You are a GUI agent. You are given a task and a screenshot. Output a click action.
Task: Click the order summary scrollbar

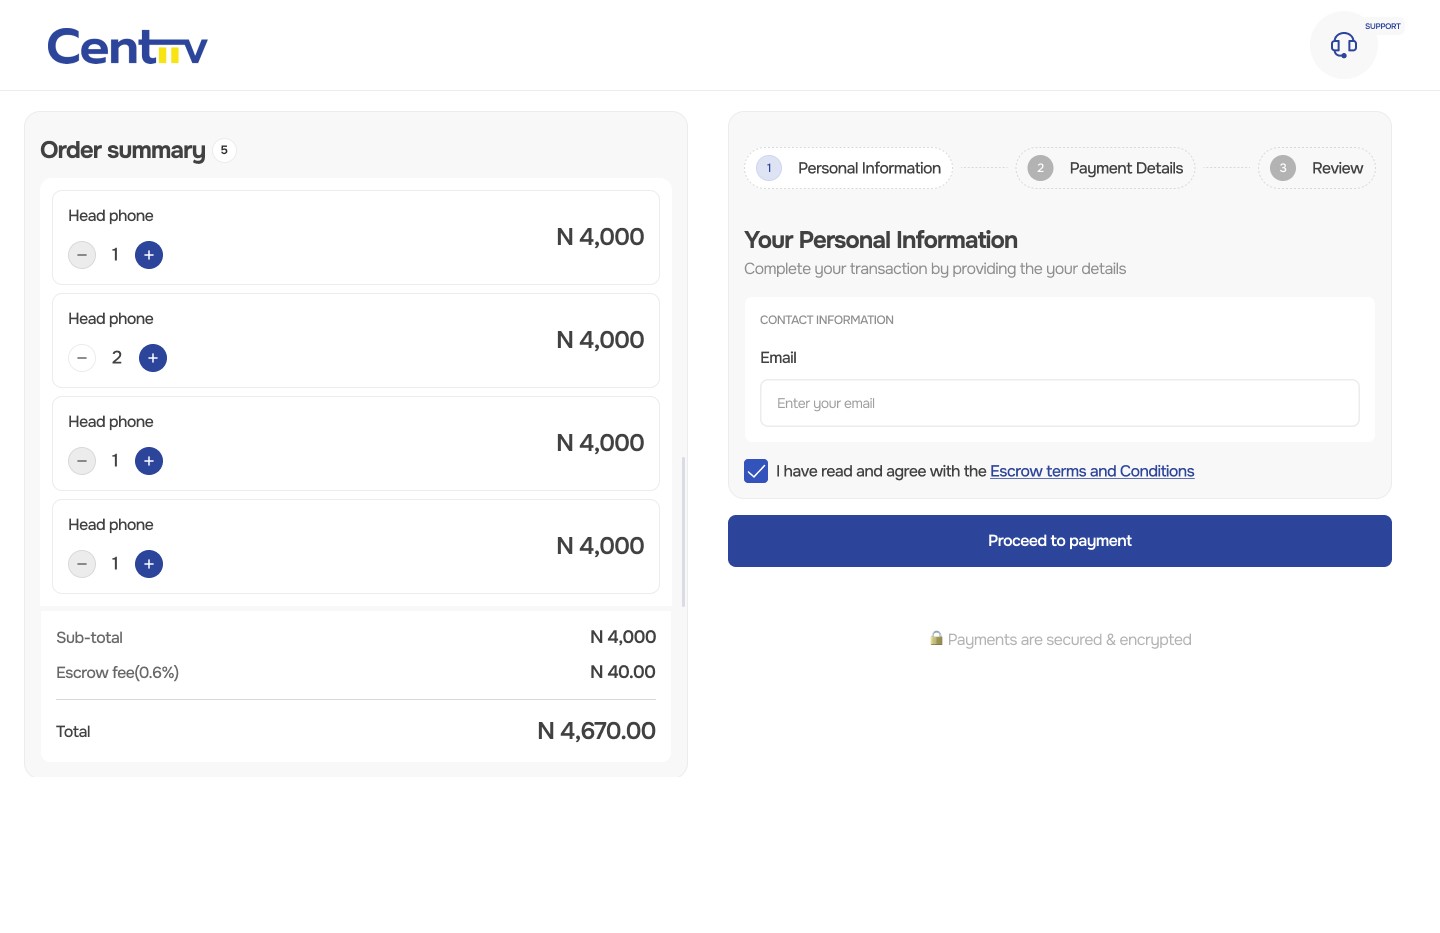point(683,531)
